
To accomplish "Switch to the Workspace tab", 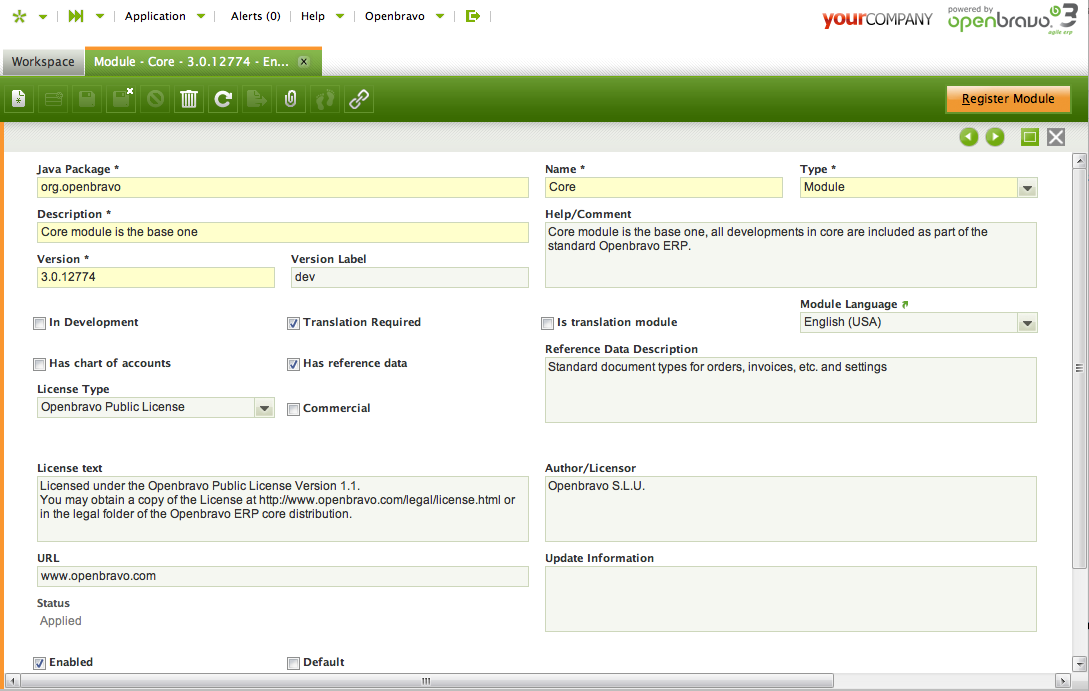I will tap(43, 62).
